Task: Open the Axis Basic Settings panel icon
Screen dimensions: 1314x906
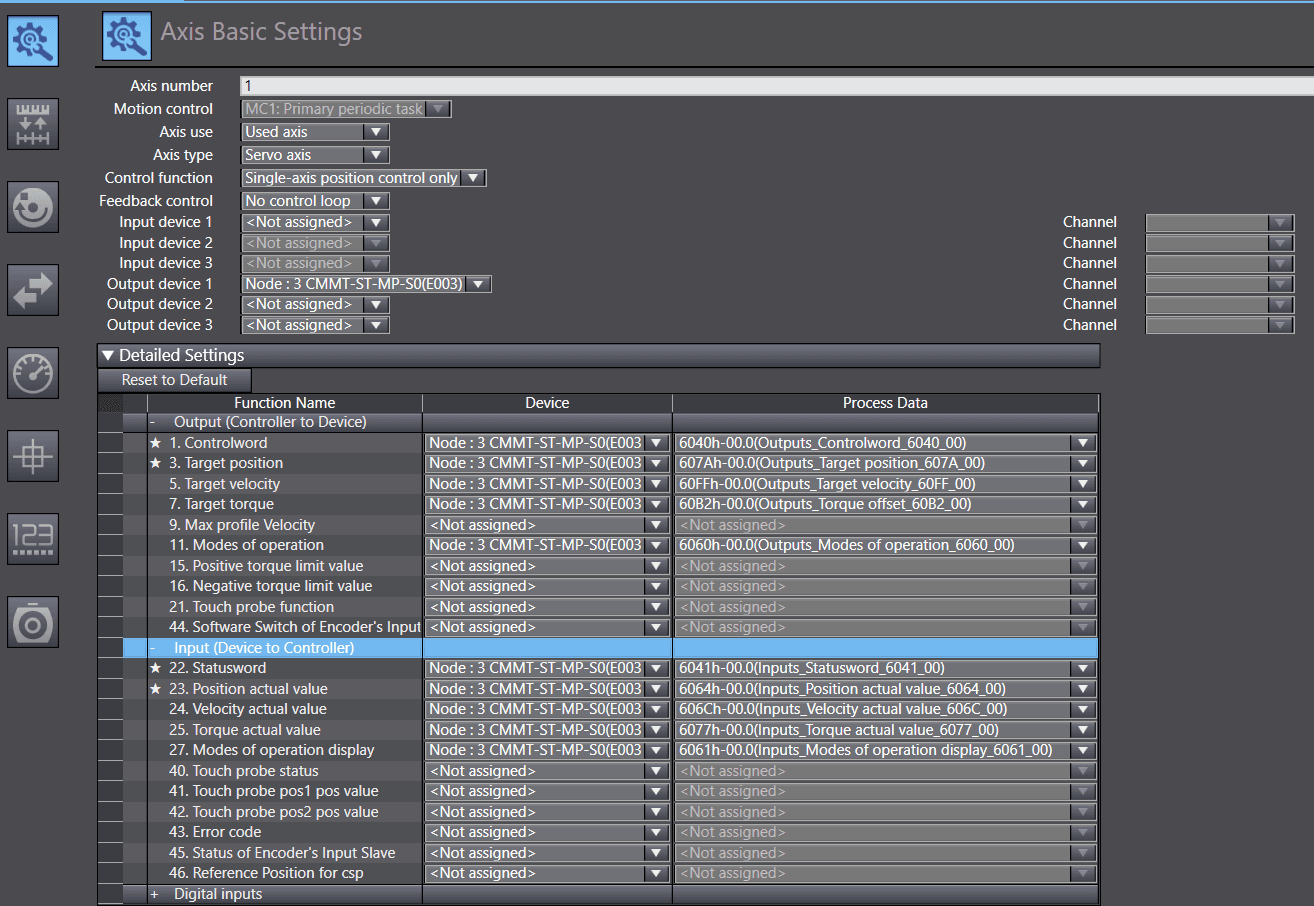Action: click(32, 40)
